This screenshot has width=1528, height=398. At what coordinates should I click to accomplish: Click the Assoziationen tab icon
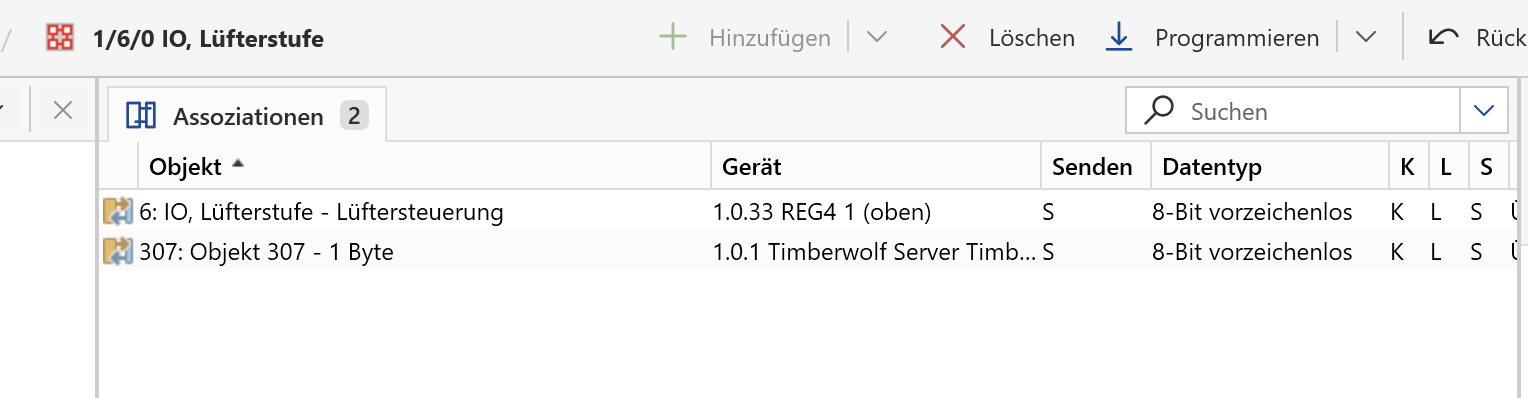141,116
